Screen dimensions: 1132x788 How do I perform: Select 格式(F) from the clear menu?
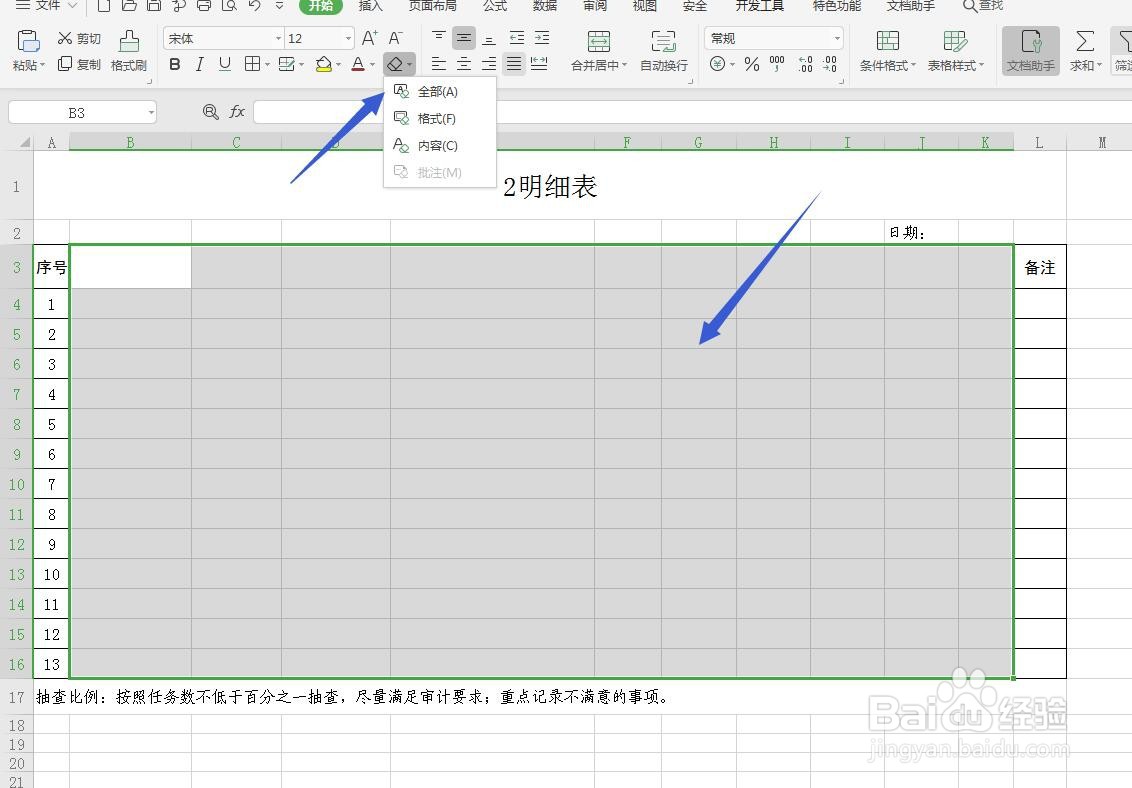pos(438,118)
